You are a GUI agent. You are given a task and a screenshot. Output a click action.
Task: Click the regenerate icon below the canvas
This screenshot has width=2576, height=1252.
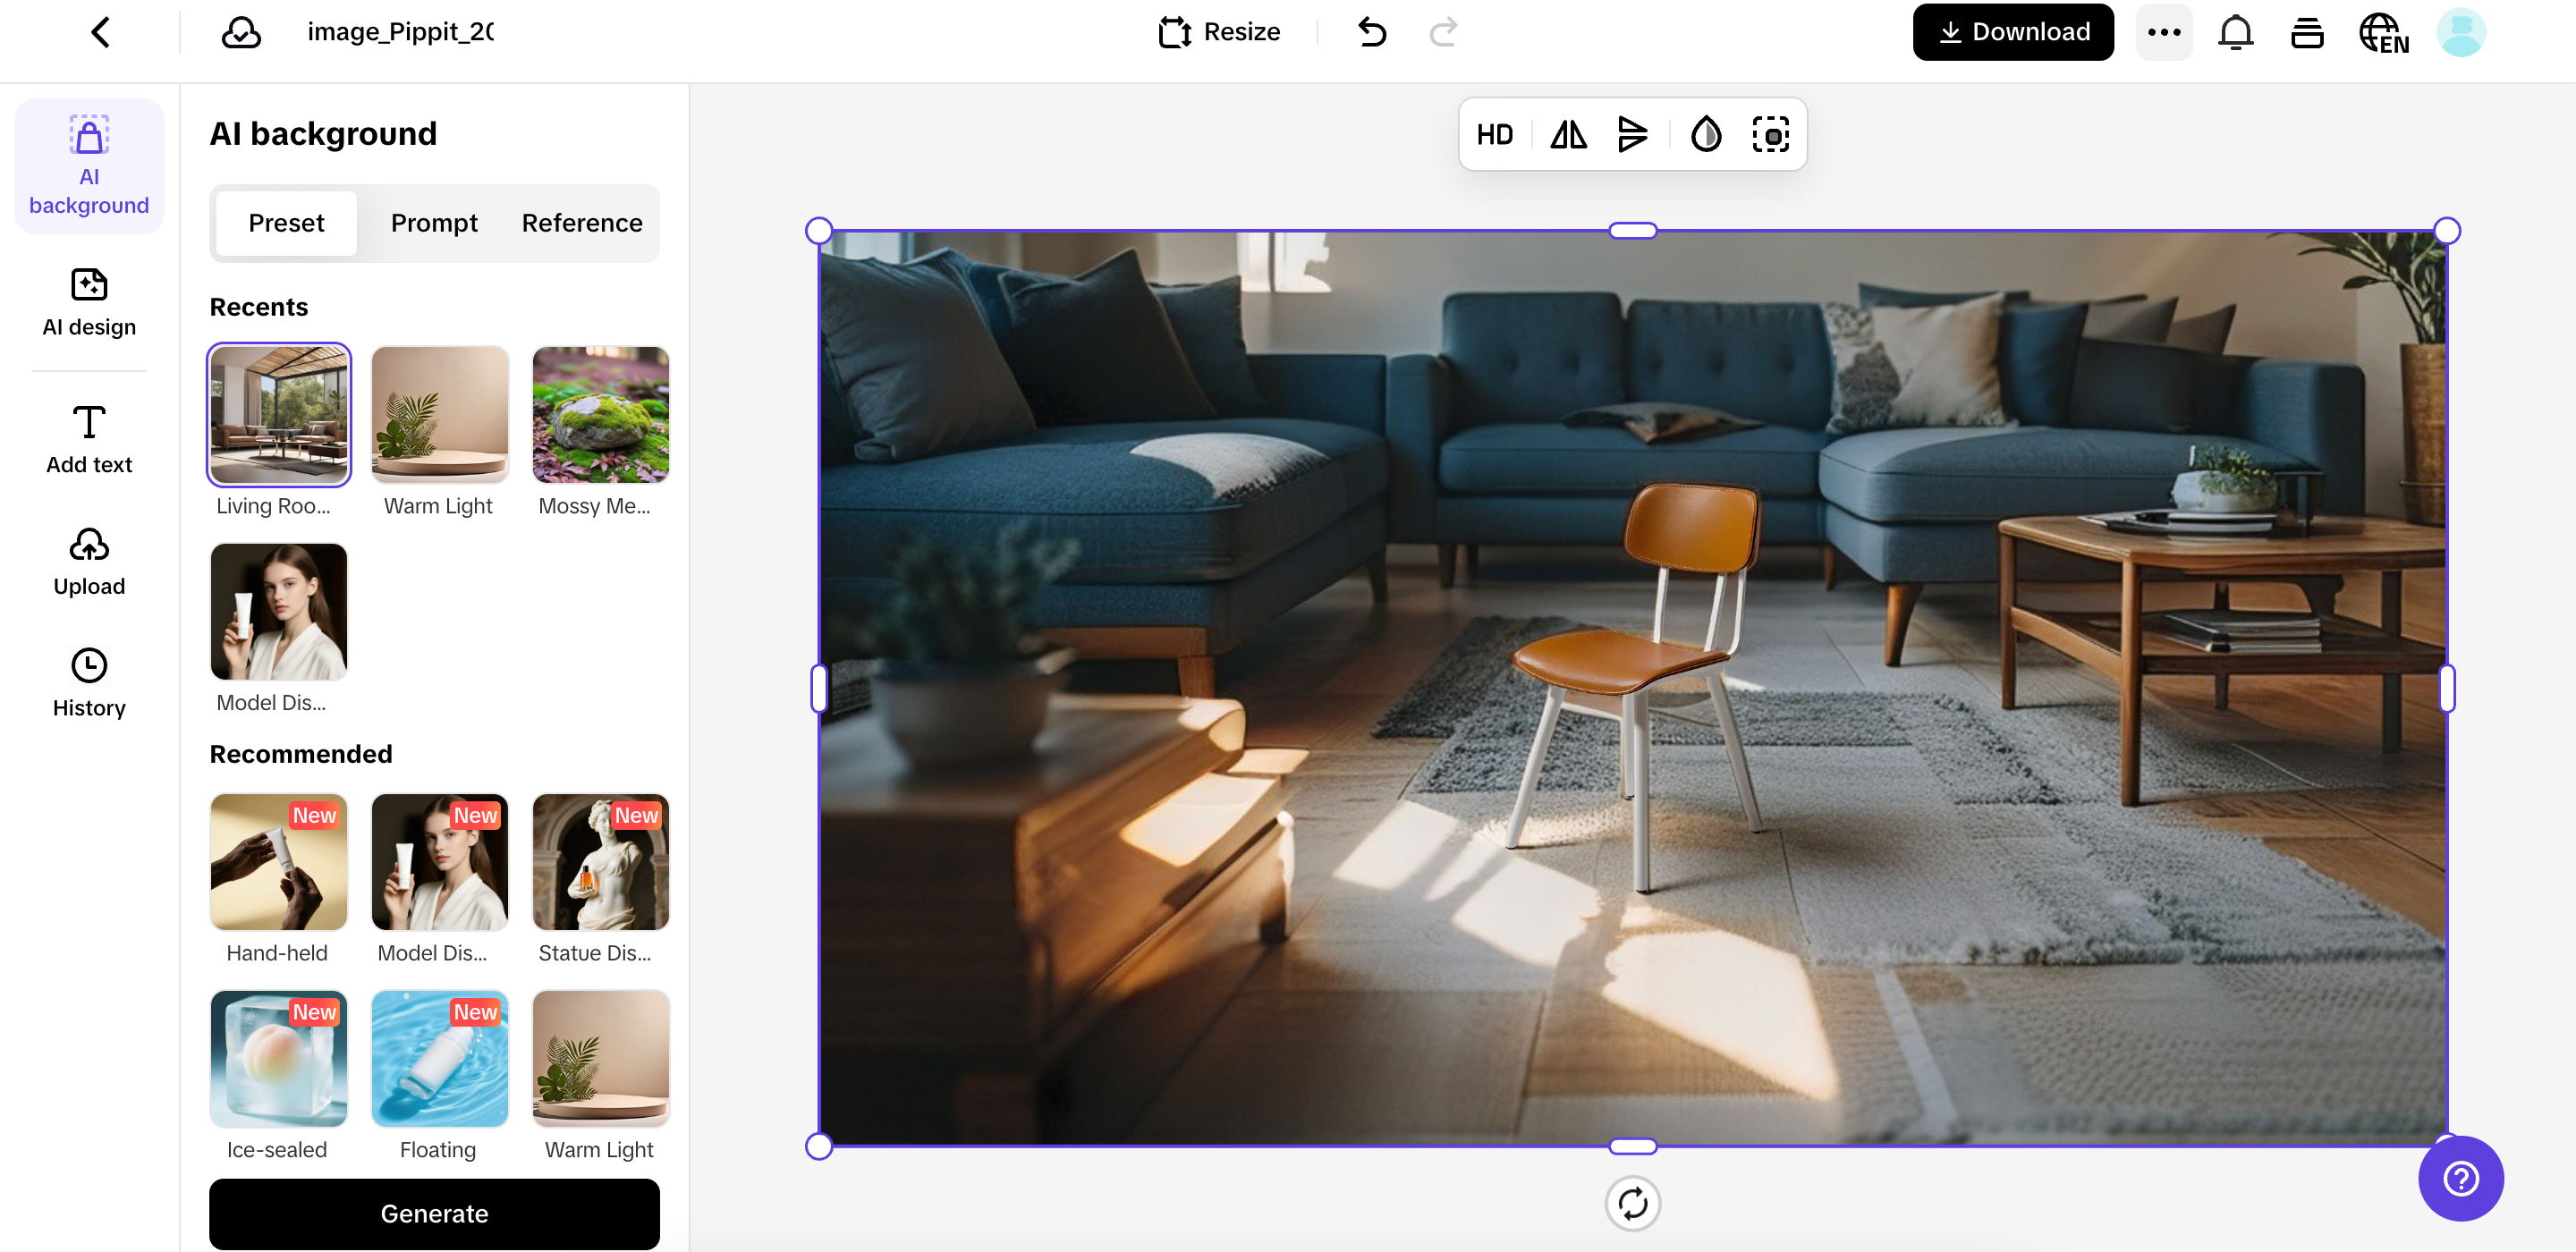pos(1633,1204)
